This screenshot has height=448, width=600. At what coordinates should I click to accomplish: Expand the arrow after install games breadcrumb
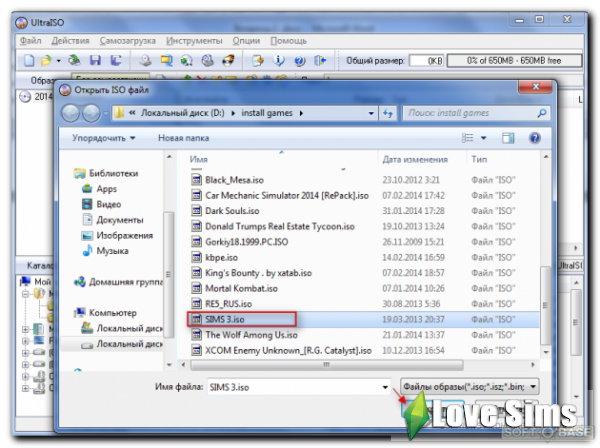tap(302, 113)
